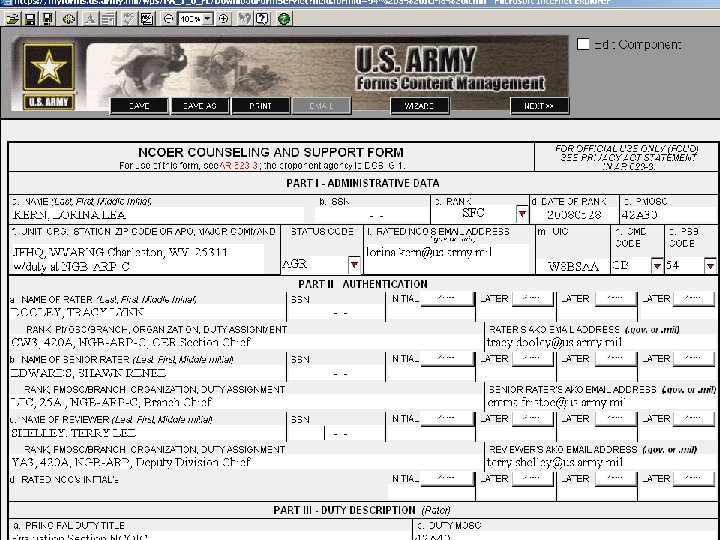
Task: Click the question mark help icon
Action: 262,19
